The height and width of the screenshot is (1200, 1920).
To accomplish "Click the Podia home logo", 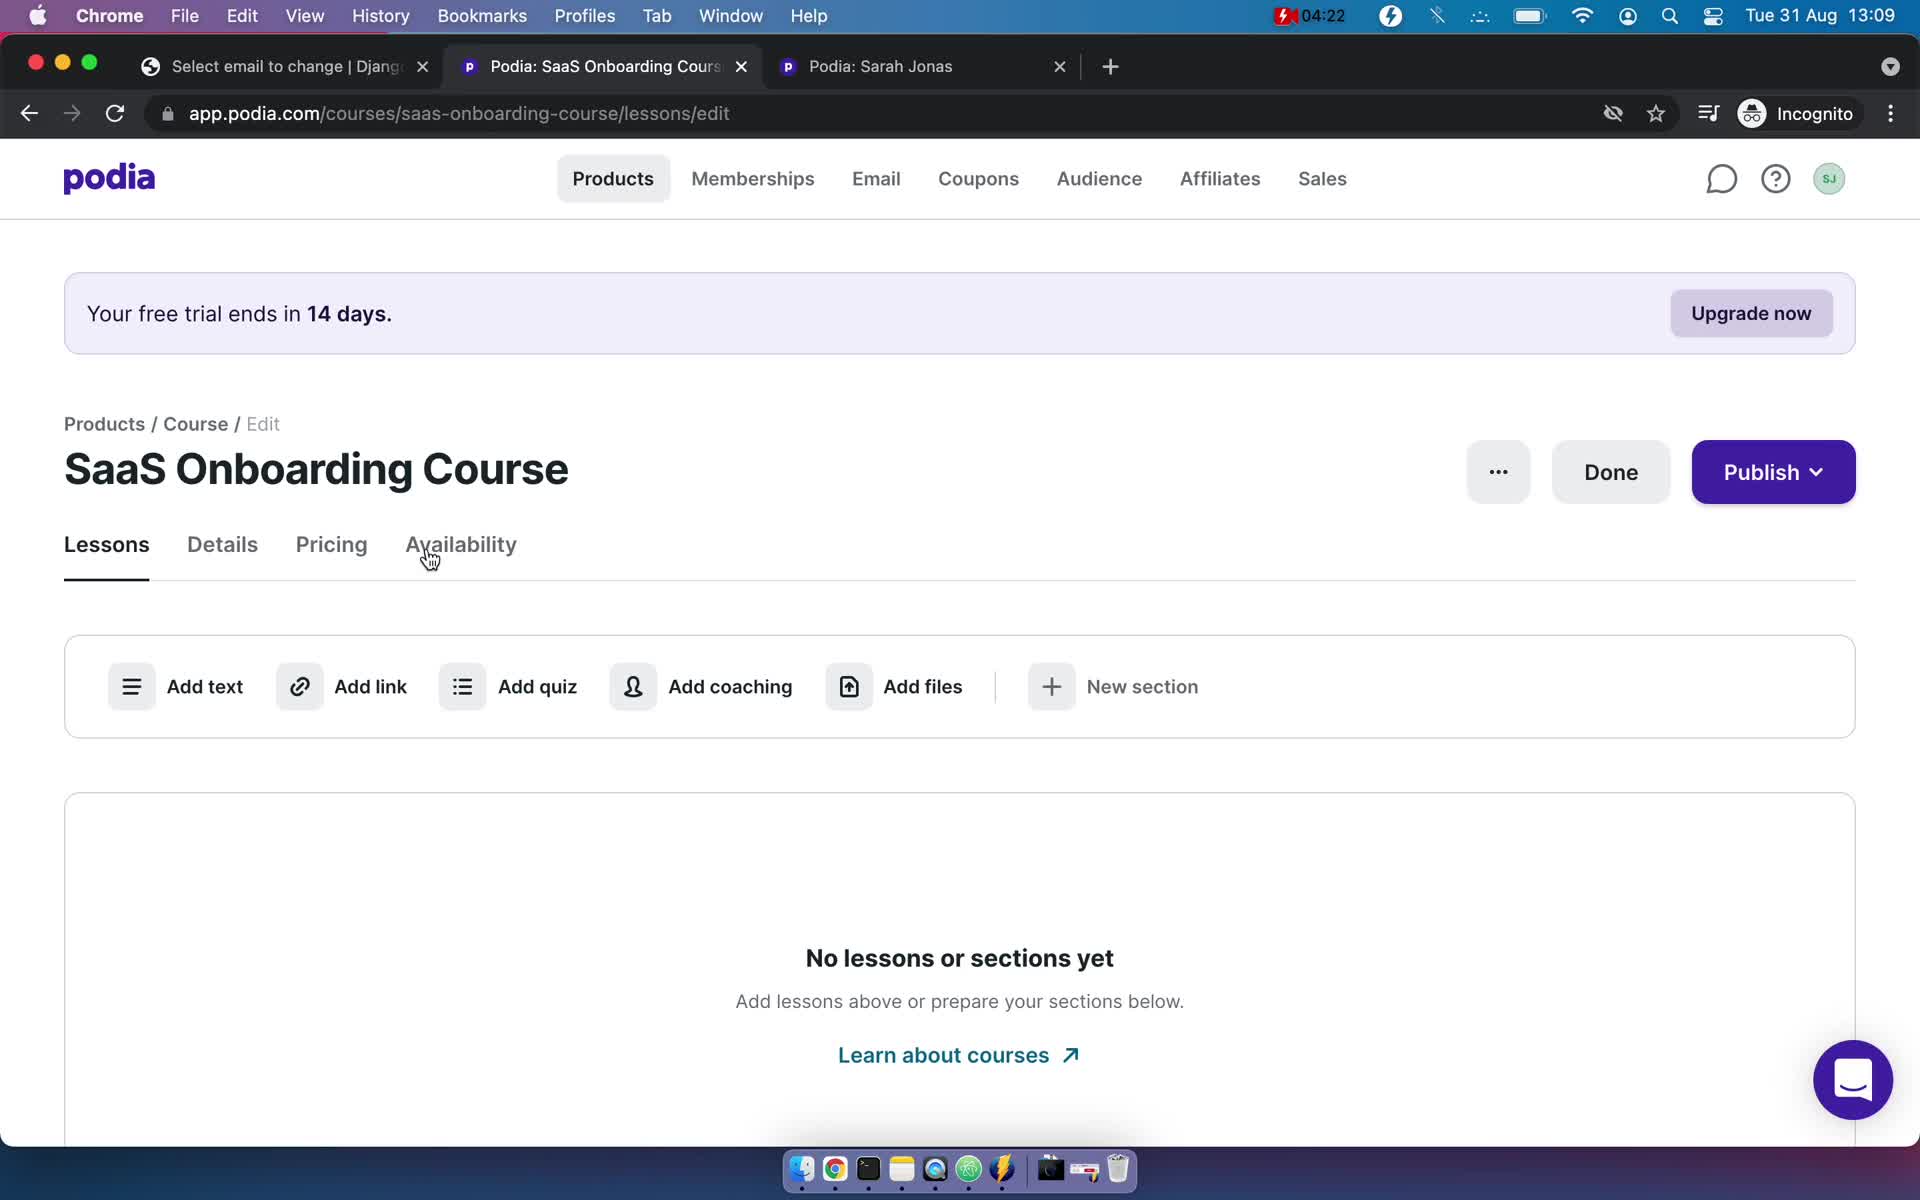I will (x=109, y=177).
